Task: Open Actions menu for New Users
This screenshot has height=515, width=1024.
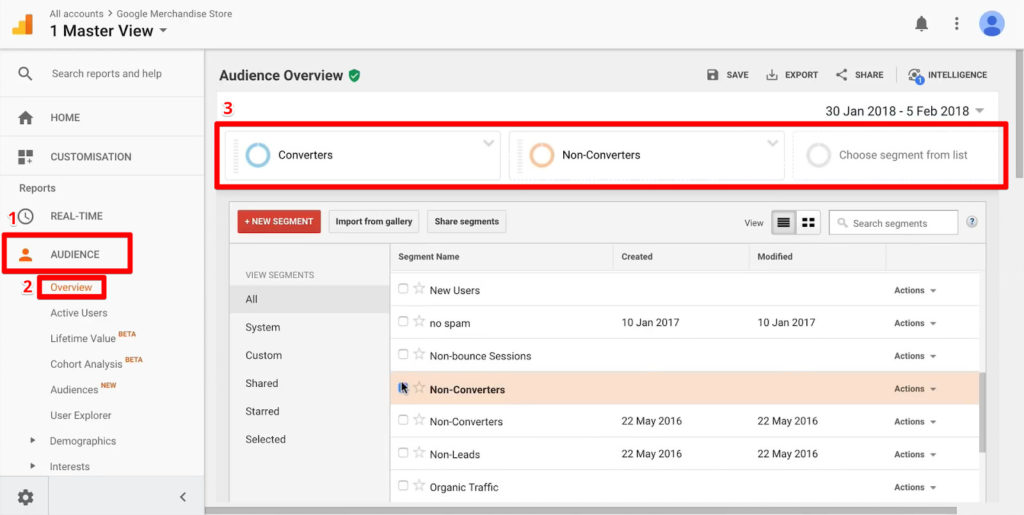Action: [x=915, y=290]
